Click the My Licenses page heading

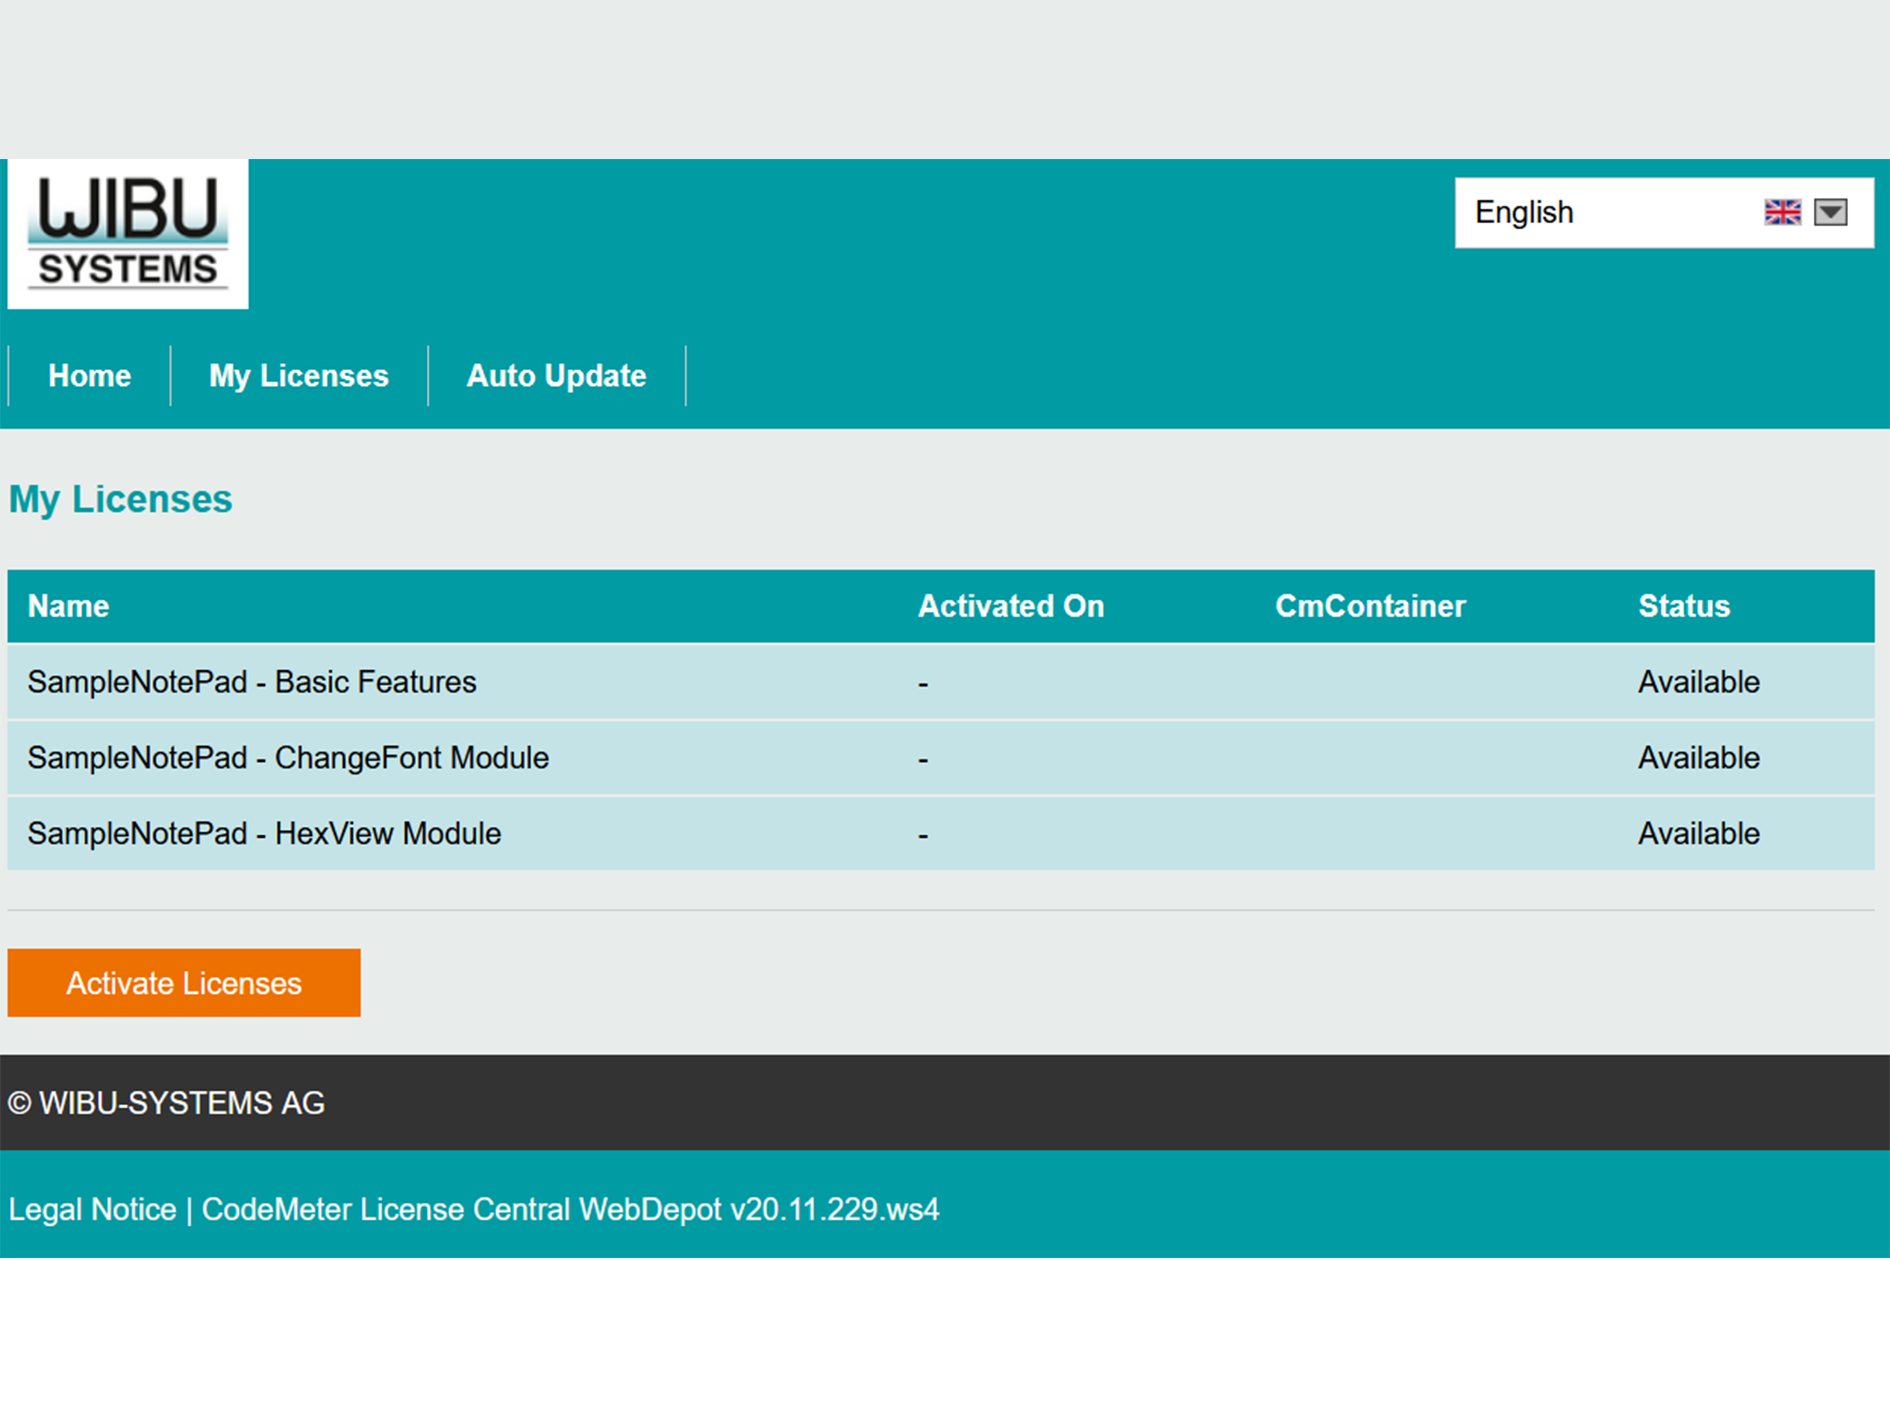point(120,499)
